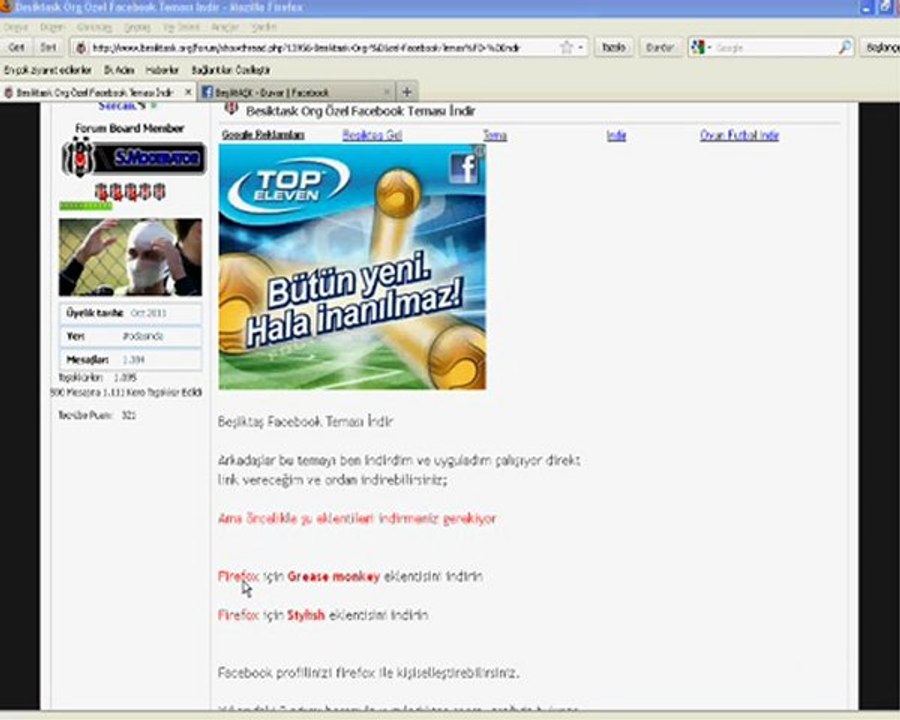Viewport: 900px width, 720px height.
Task: Click the 'Google Reklamları' link
Action: [x=263, y=135]
